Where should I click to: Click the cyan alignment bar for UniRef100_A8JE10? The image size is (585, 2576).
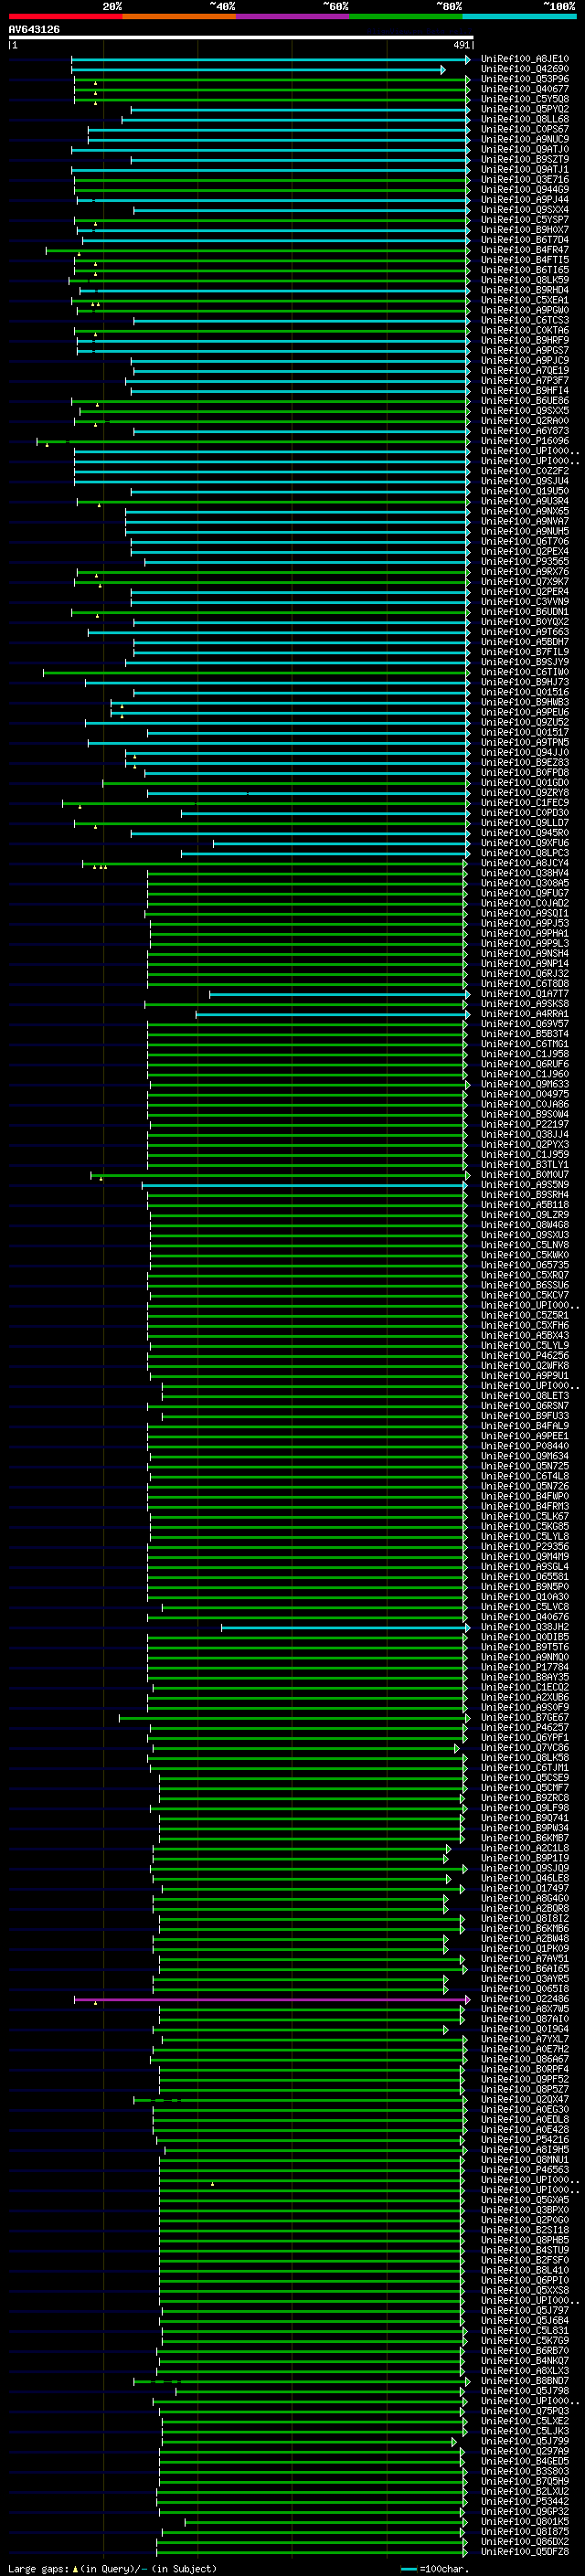270,60
